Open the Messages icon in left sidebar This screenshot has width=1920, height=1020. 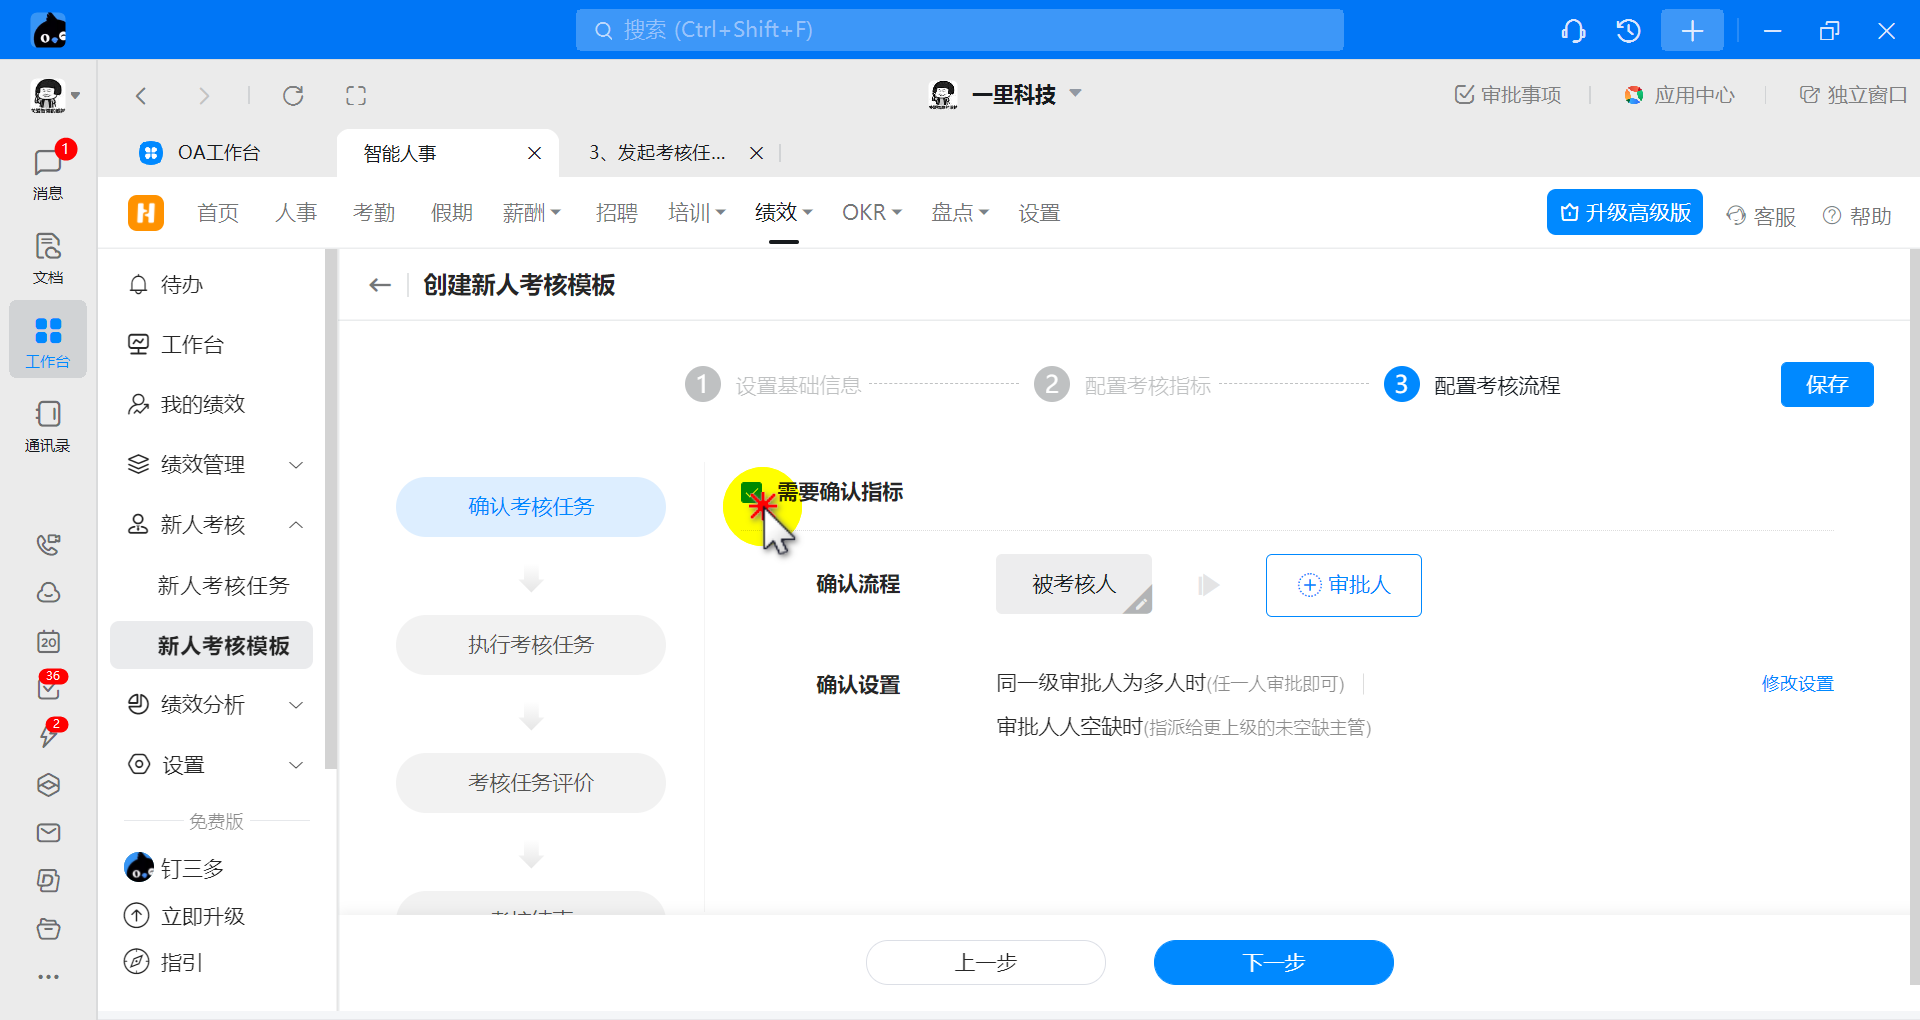point(47,170)
